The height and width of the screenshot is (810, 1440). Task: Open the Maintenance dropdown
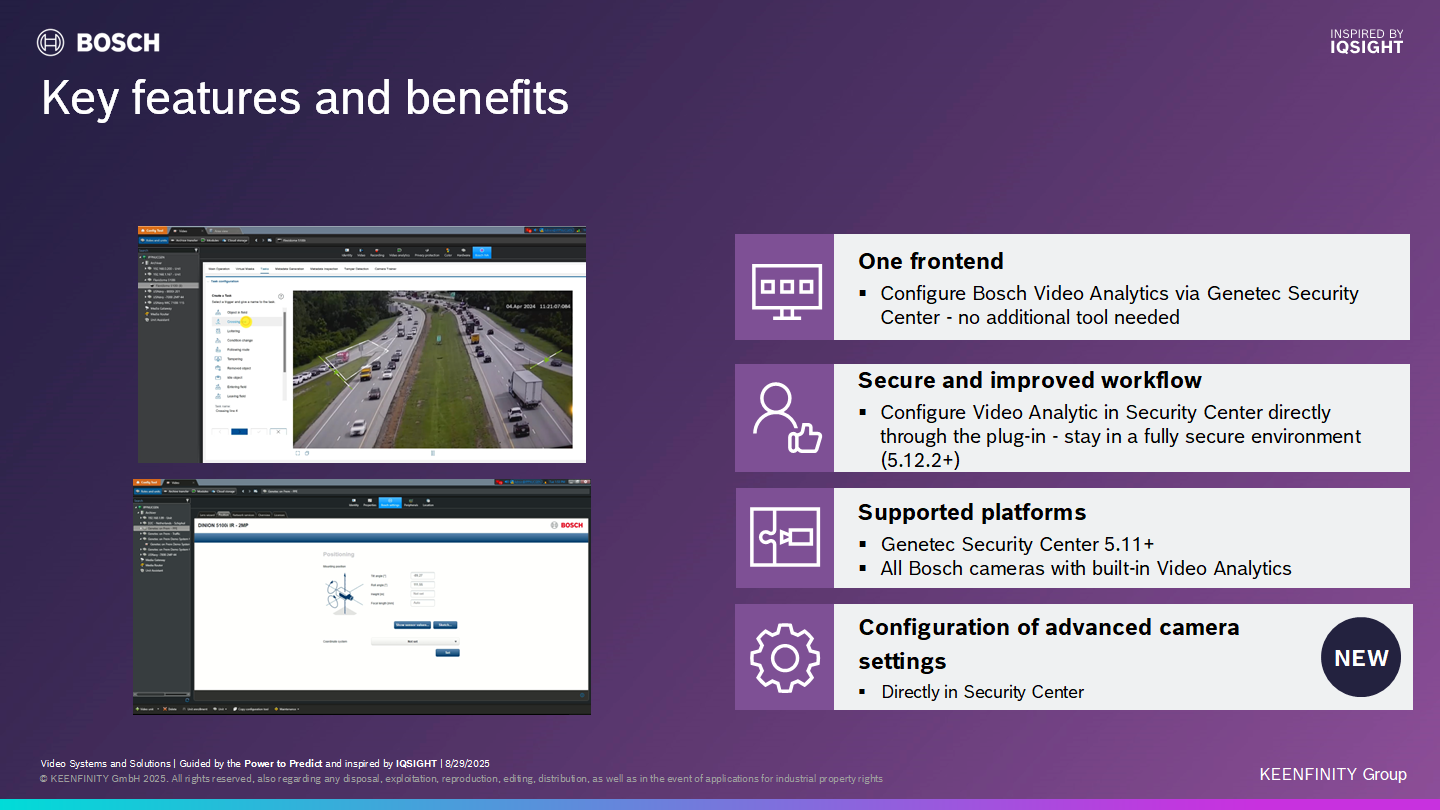287,709
